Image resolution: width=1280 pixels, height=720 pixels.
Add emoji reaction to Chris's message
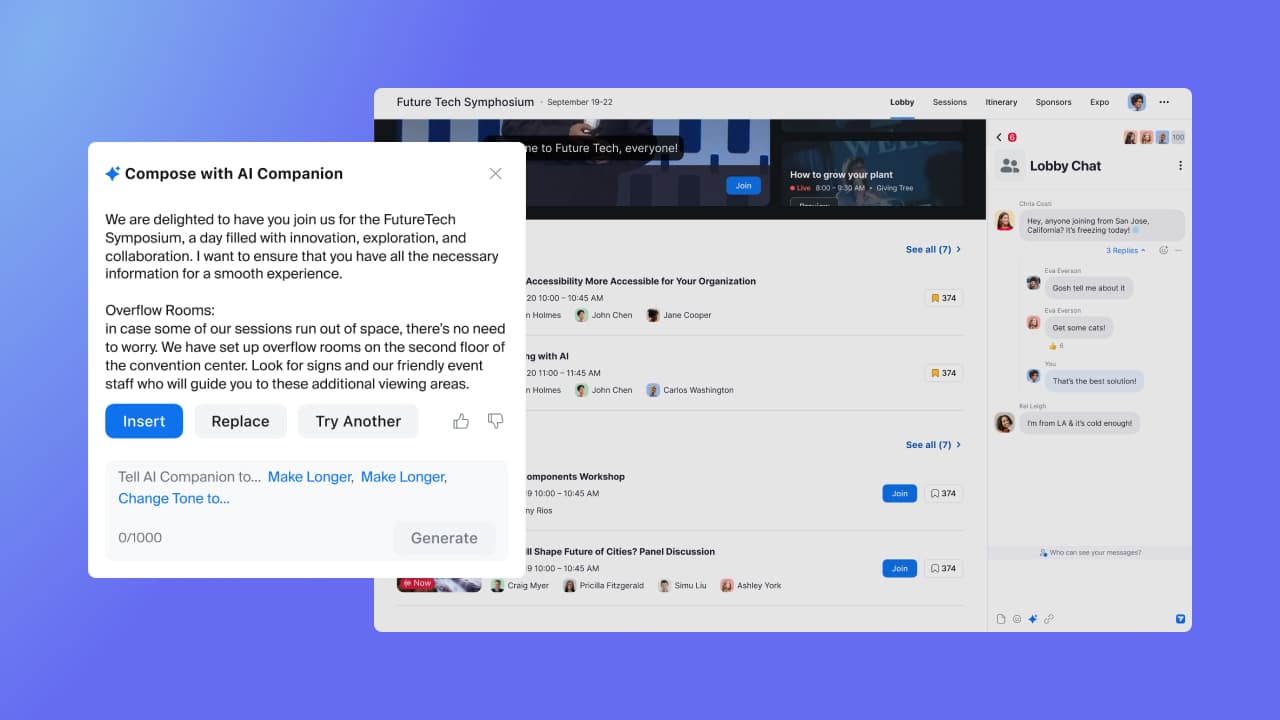(1163, 250)
